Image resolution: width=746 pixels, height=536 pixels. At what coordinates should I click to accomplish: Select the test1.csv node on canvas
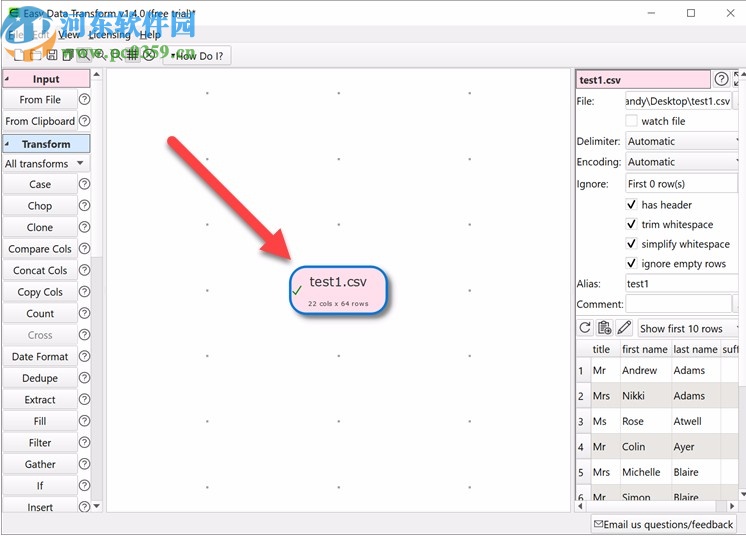pyautogui.click(x=338, y=290)
